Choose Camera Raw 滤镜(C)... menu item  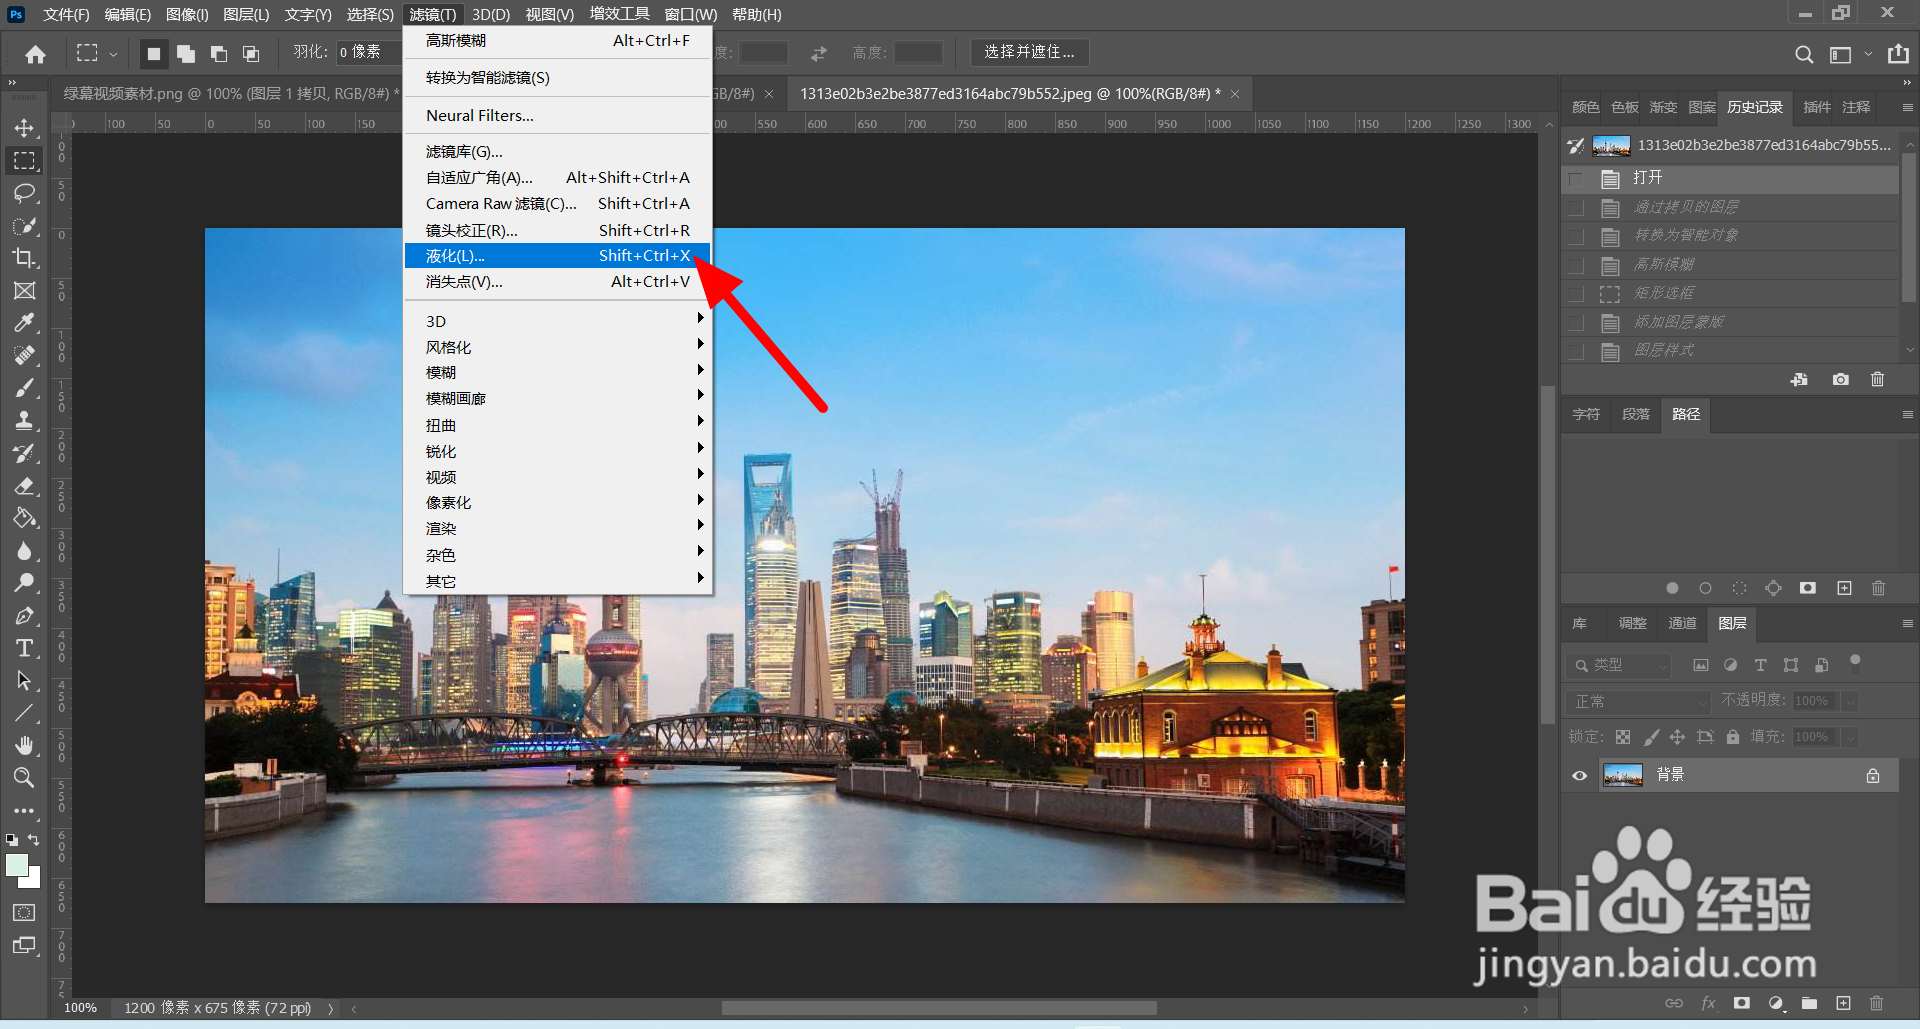tap(557, 203)
